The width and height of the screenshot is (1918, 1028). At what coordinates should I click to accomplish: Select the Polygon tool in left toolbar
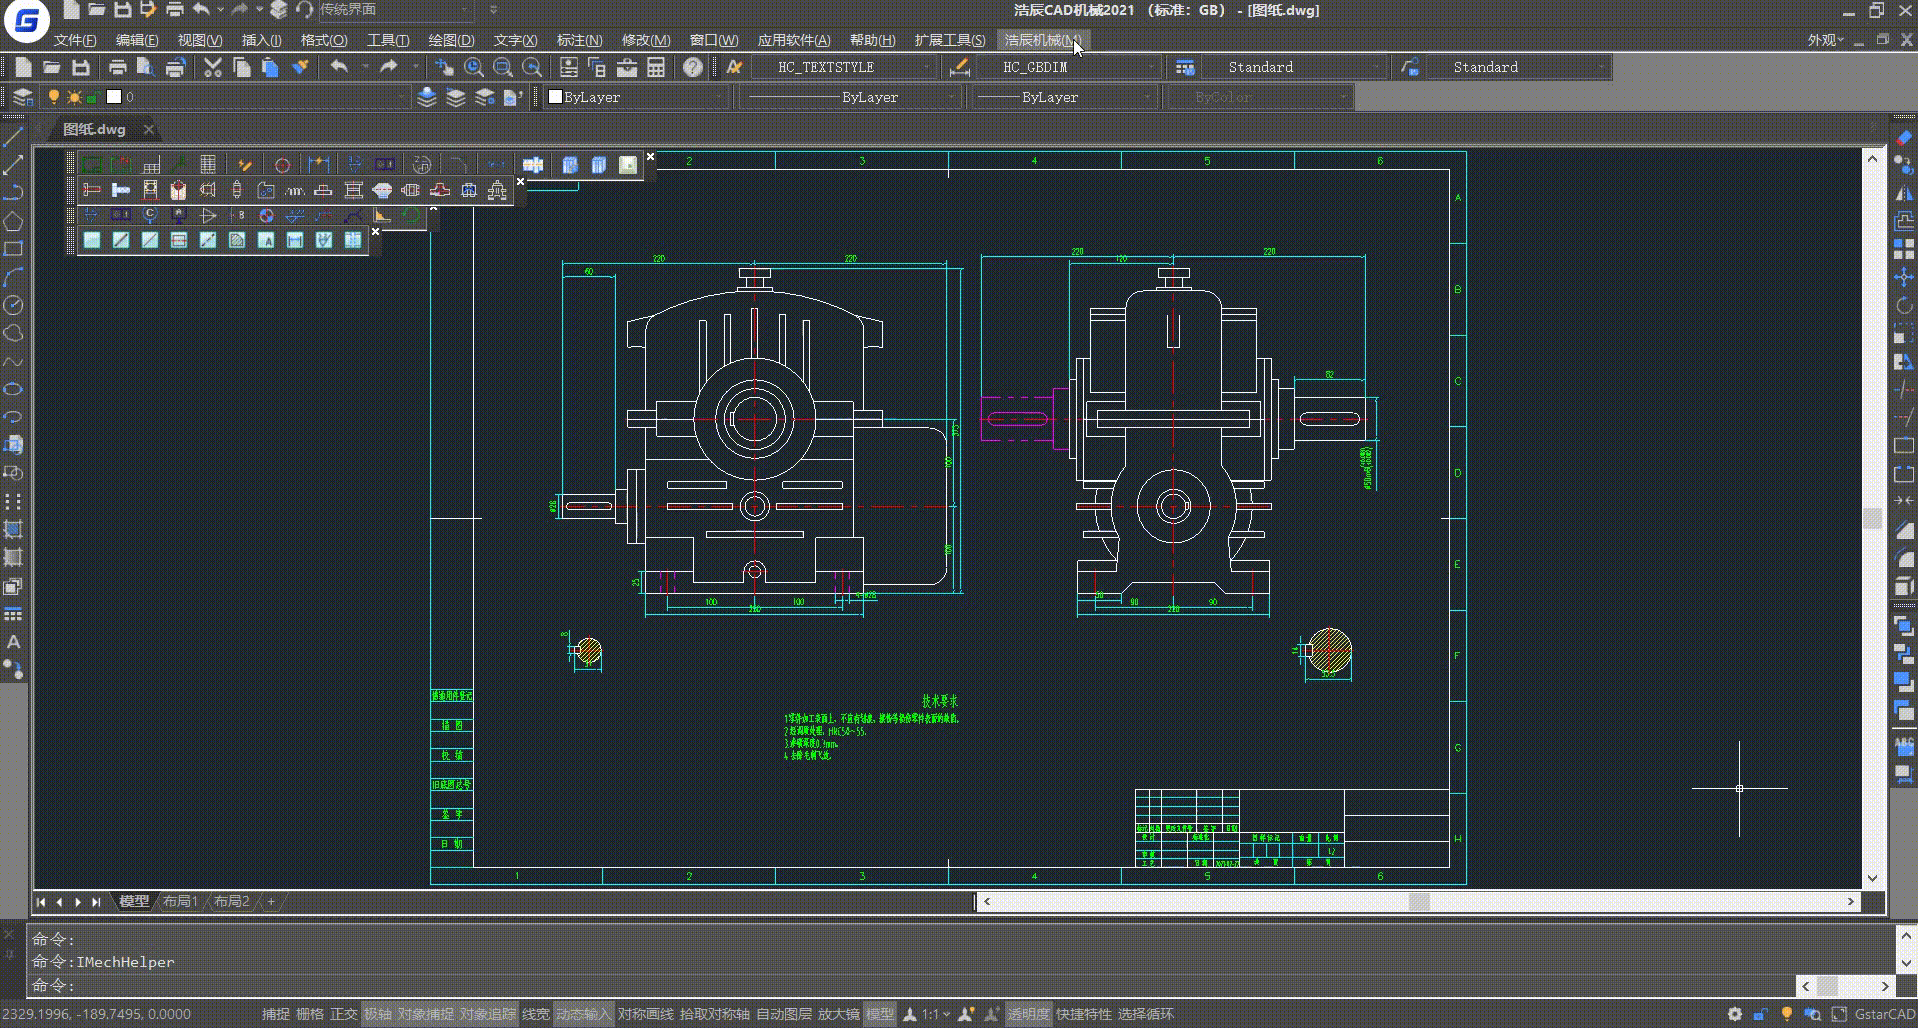pos(13,221)
